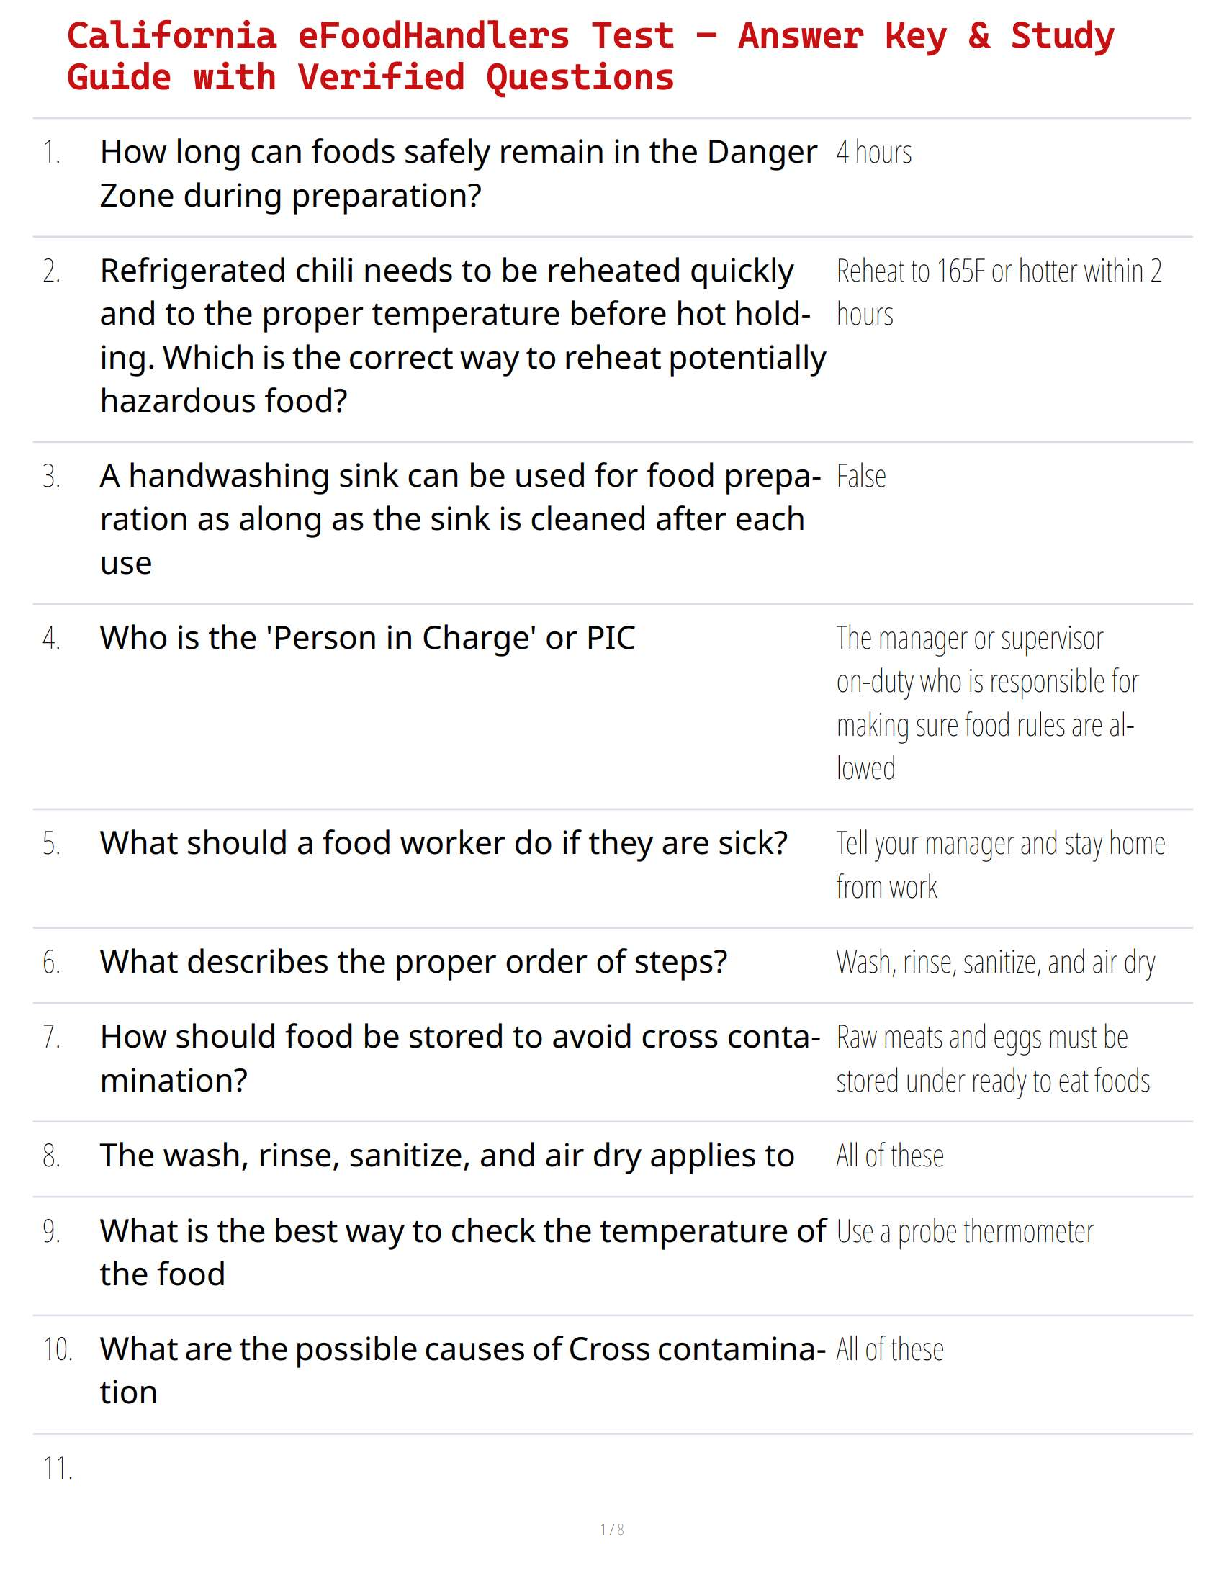Select the "Reheat to 165F" answer
Viewport: 1224px width, 1584px height.
click(998, 292)
